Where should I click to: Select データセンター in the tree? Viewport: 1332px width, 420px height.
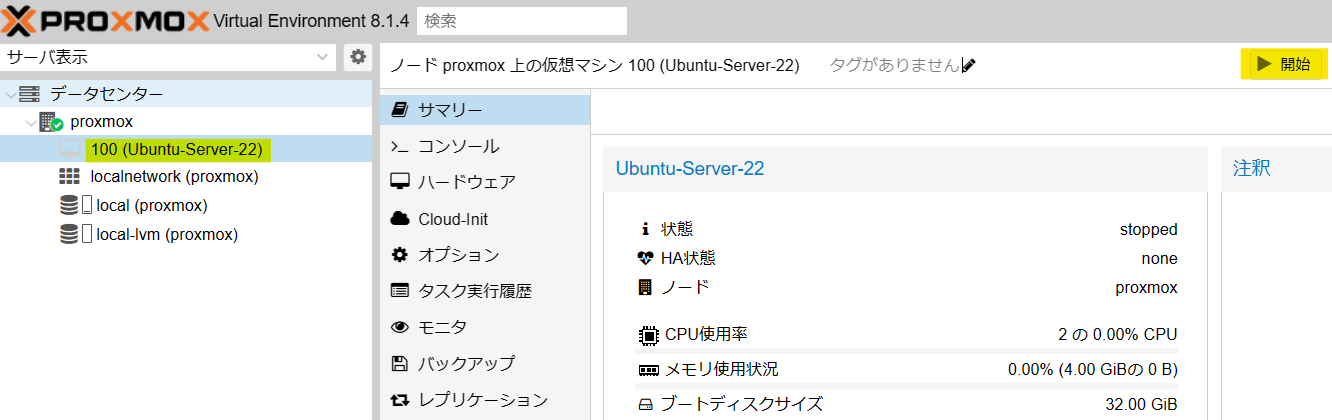[x=107, y=94]
